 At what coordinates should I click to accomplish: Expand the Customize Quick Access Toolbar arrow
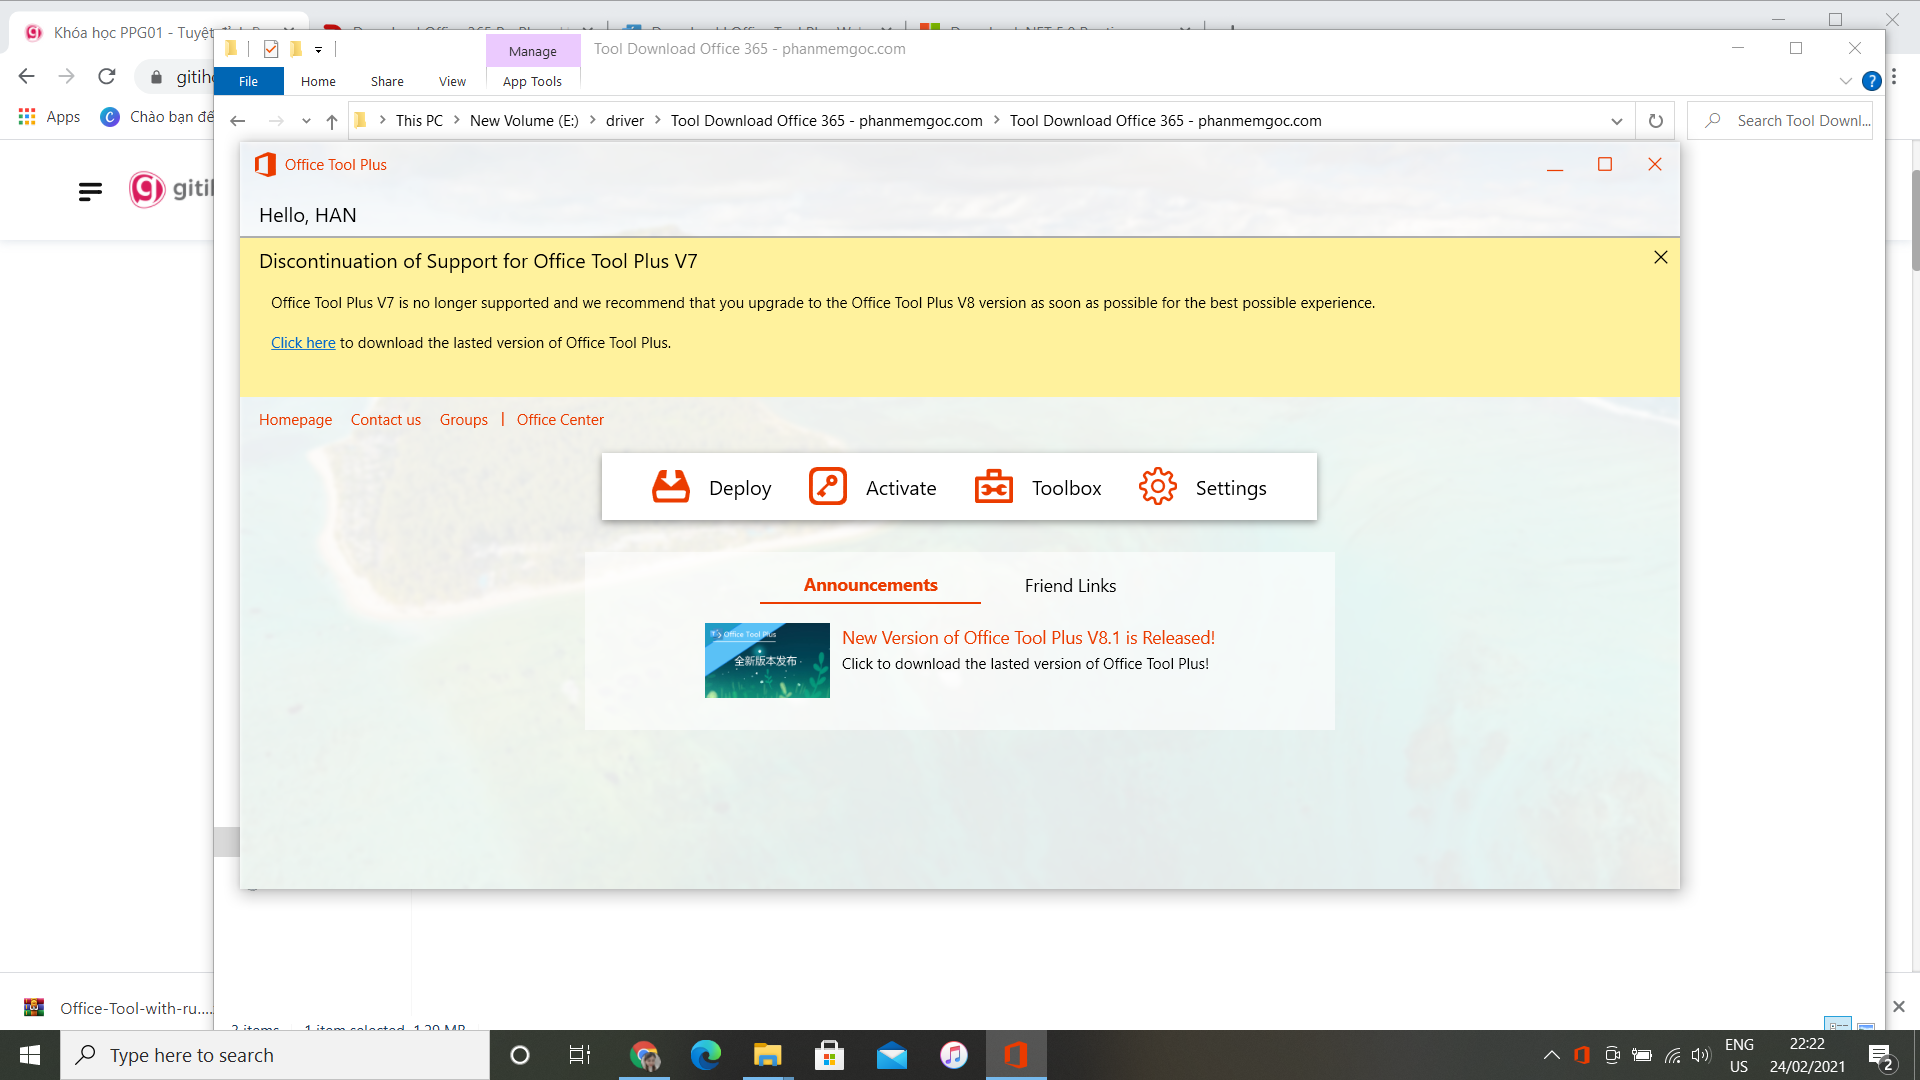(x=318, y=49)
